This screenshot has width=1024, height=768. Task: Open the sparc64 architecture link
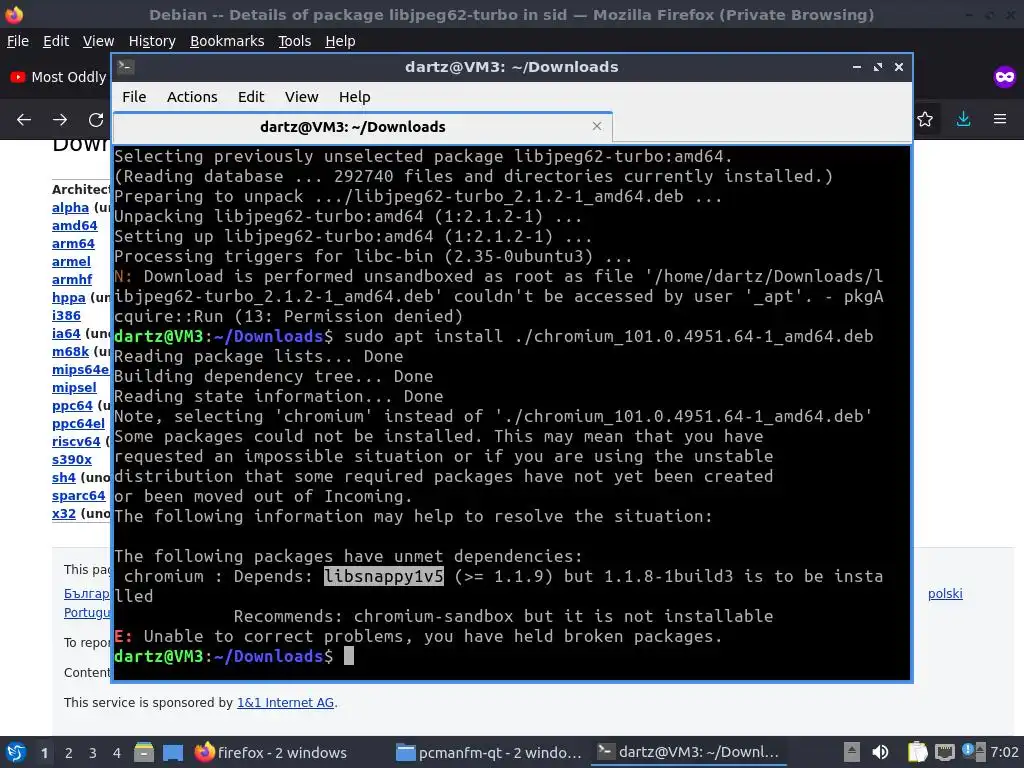[x=78, y=496]
